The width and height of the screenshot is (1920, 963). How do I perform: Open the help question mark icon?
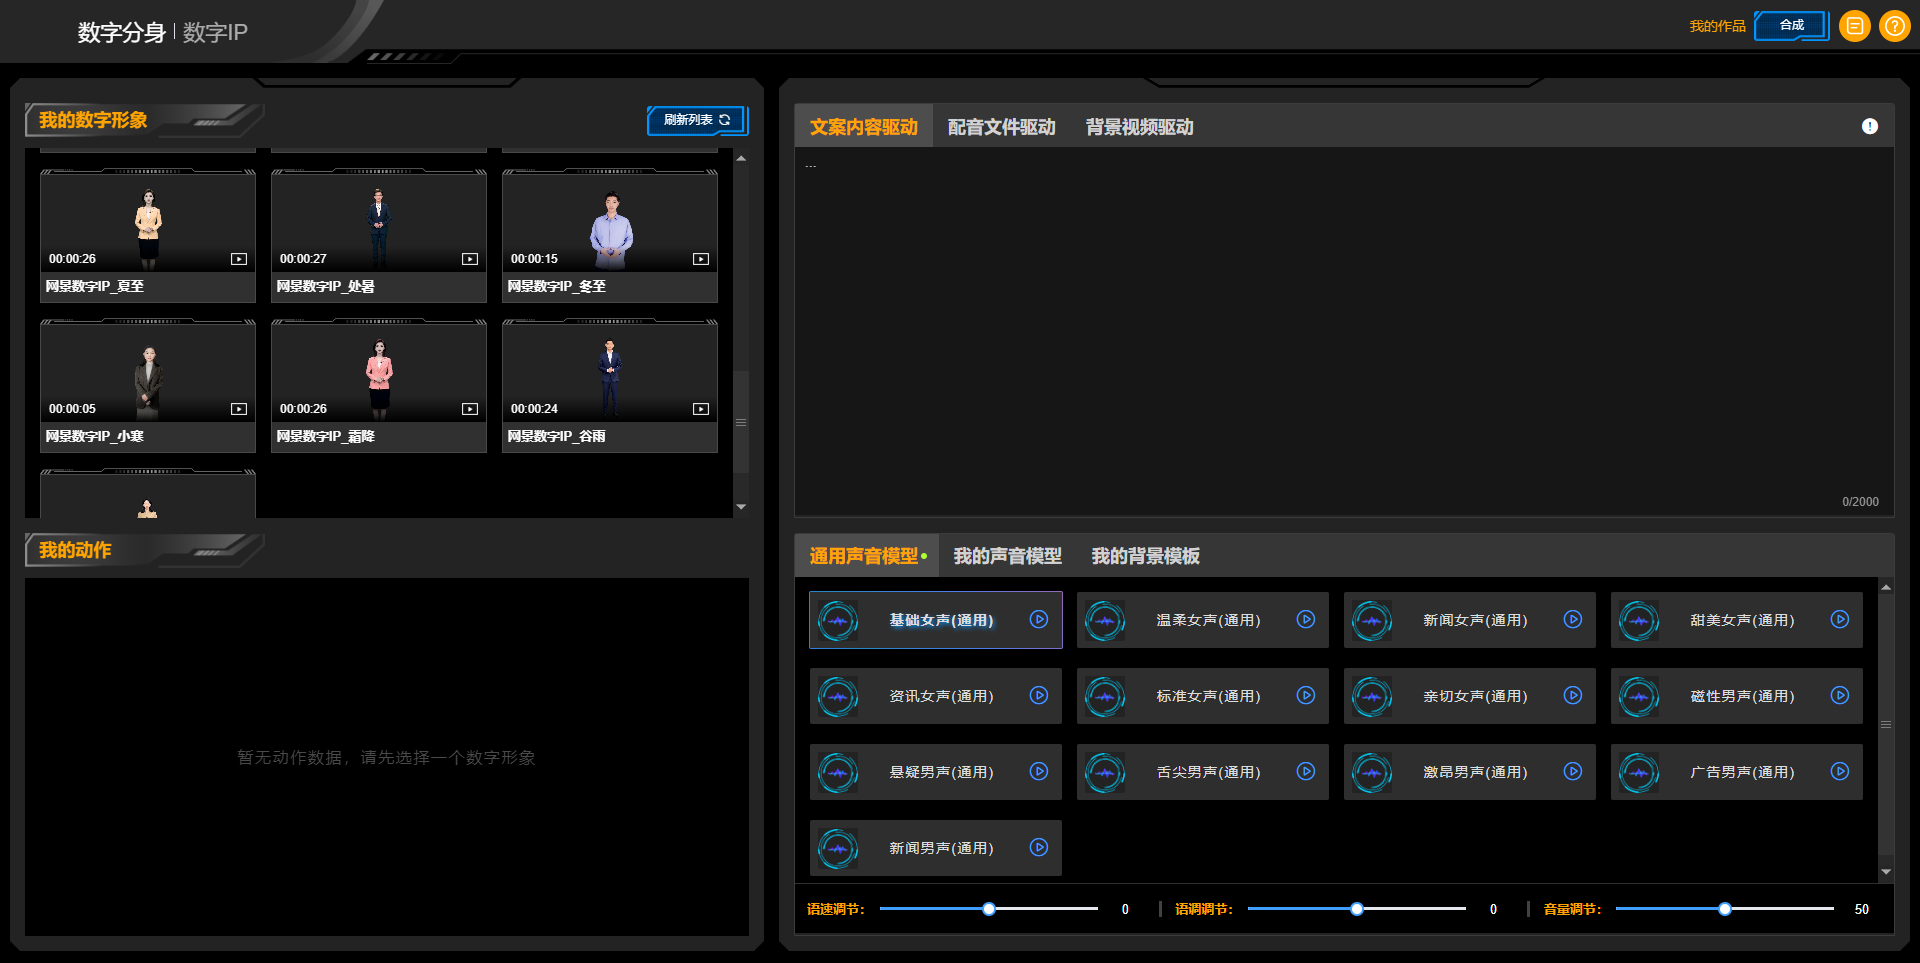1894,26
